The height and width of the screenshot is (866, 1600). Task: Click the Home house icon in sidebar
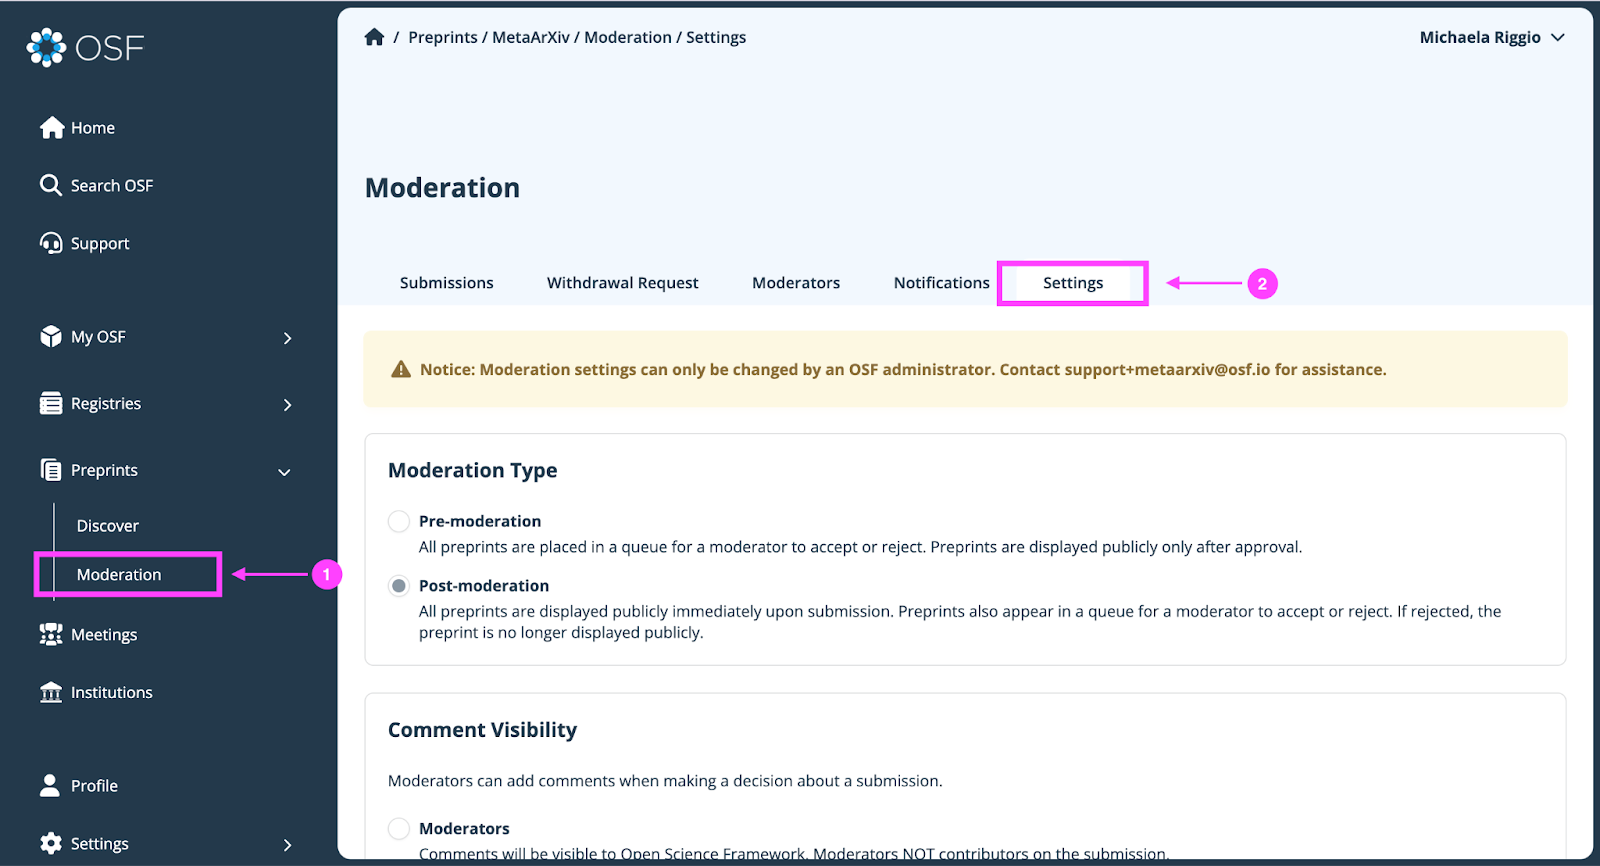click(x=52, y=128)
